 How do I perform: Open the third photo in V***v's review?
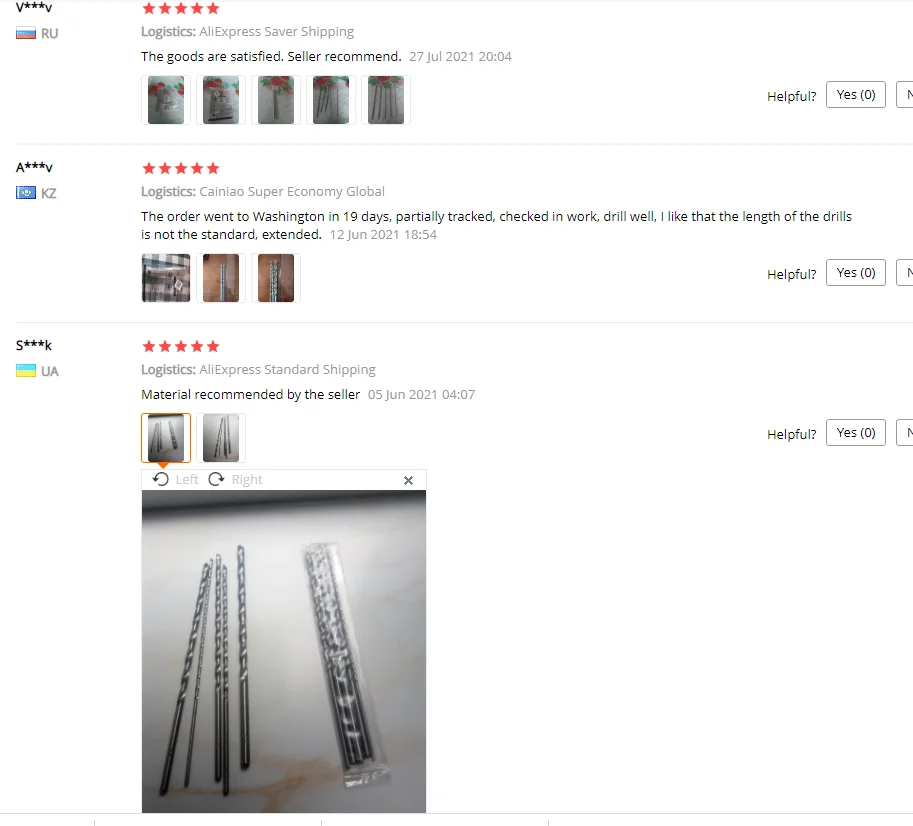coord(276,100)
